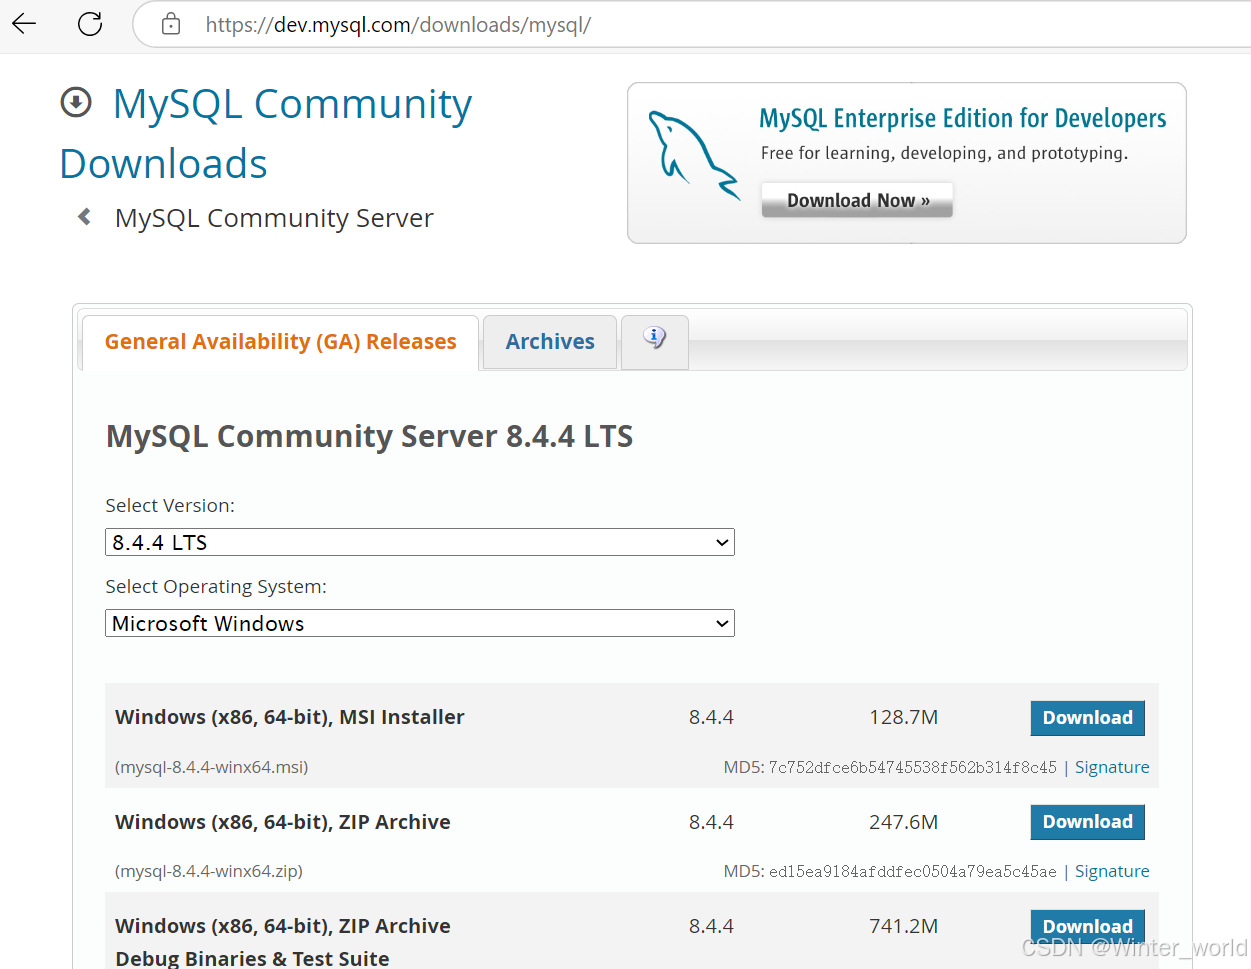Click the 741.2M file size
The height and width of the screenshot is (969, 1251).
tap(903, 926)
